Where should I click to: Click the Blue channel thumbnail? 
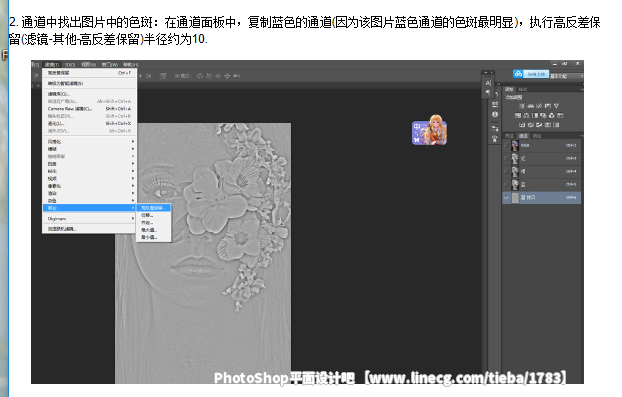pyautogui.click(x=515, y=184)
